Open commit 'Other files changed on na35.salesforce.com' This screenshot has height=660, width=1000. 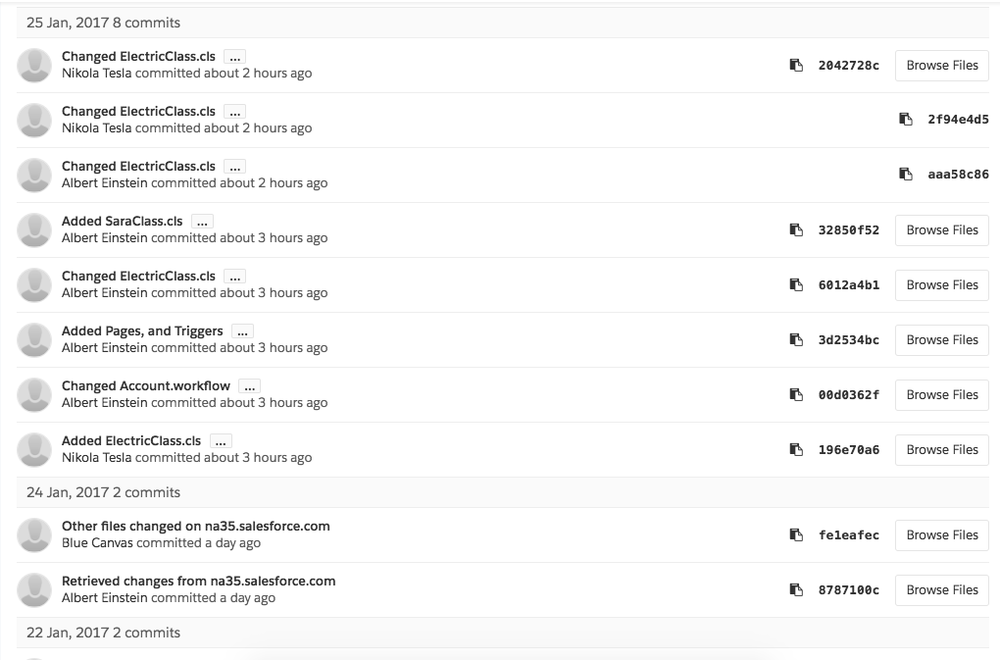pos(196,526)
